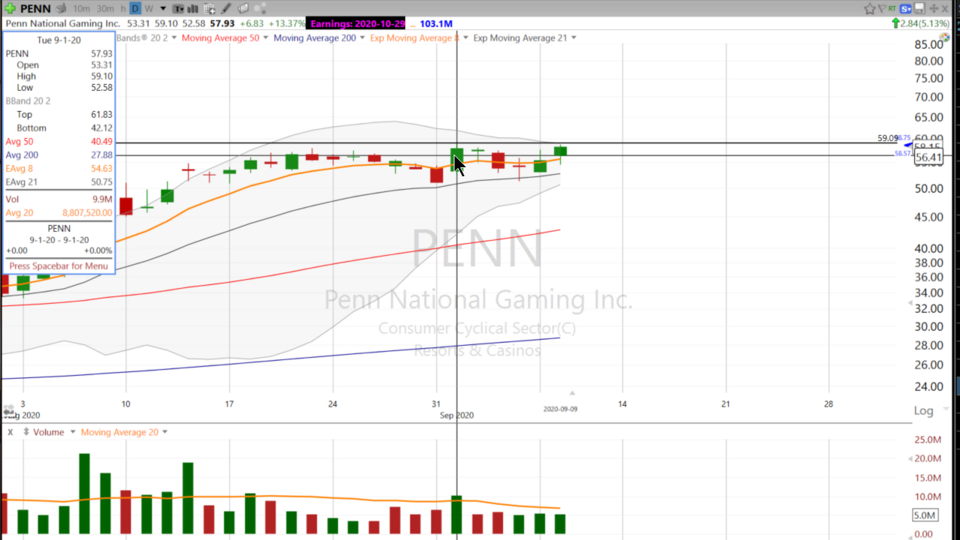Click the note tag icon in toolbar
This screenshot has height=540, width=960.
243,8
